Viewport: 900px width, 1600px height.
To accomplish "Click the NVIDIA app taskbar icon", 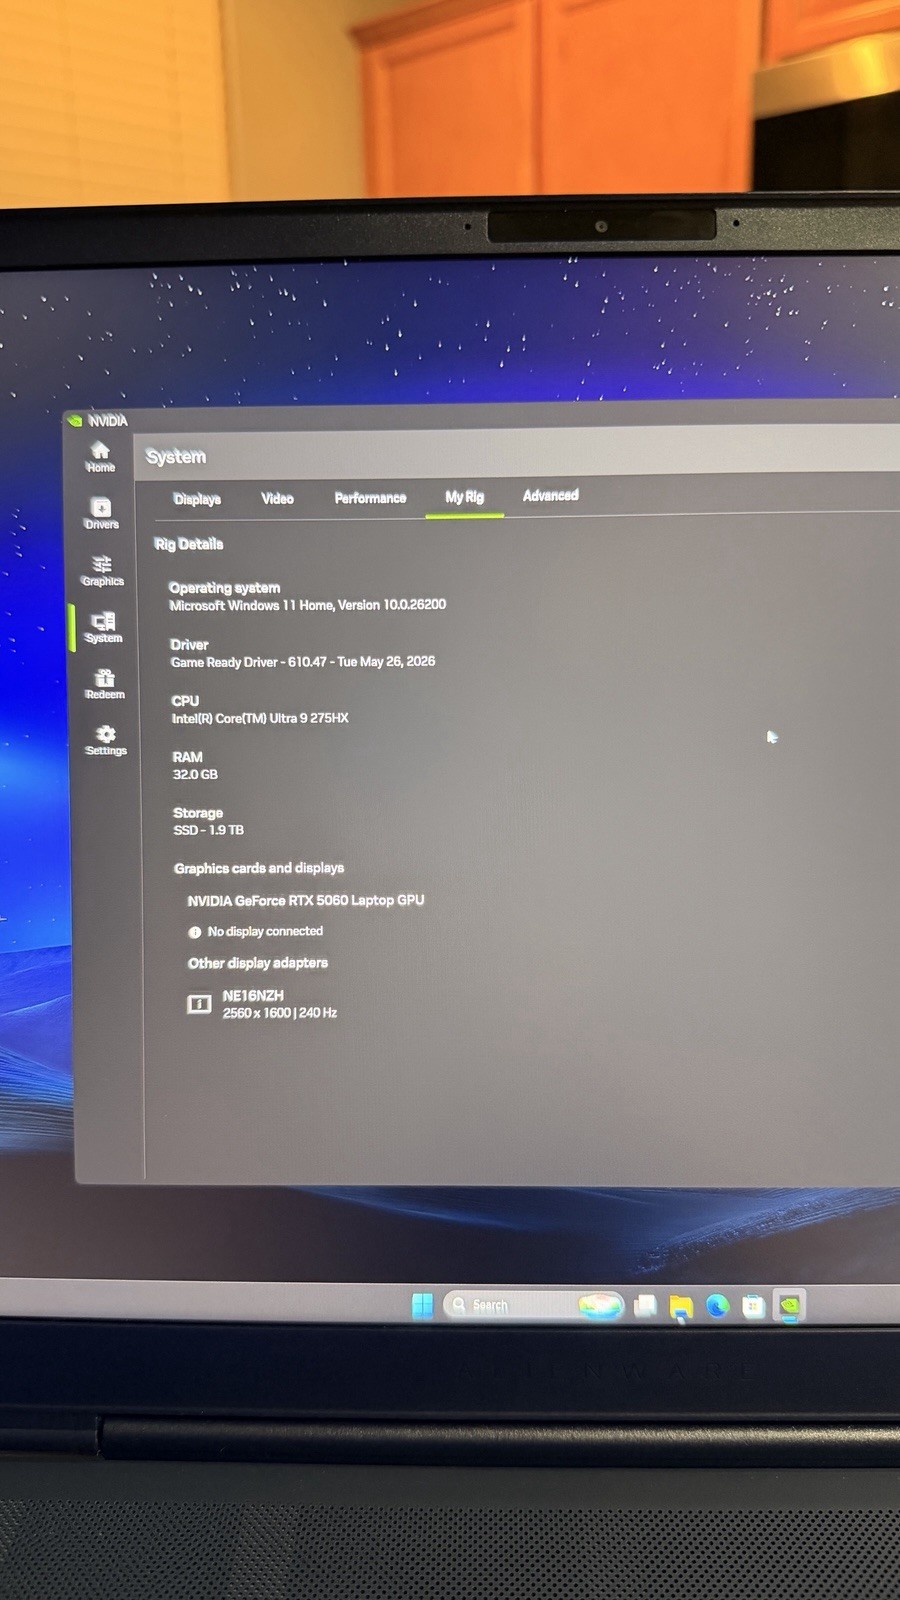I will click(x=789, y=1305).
